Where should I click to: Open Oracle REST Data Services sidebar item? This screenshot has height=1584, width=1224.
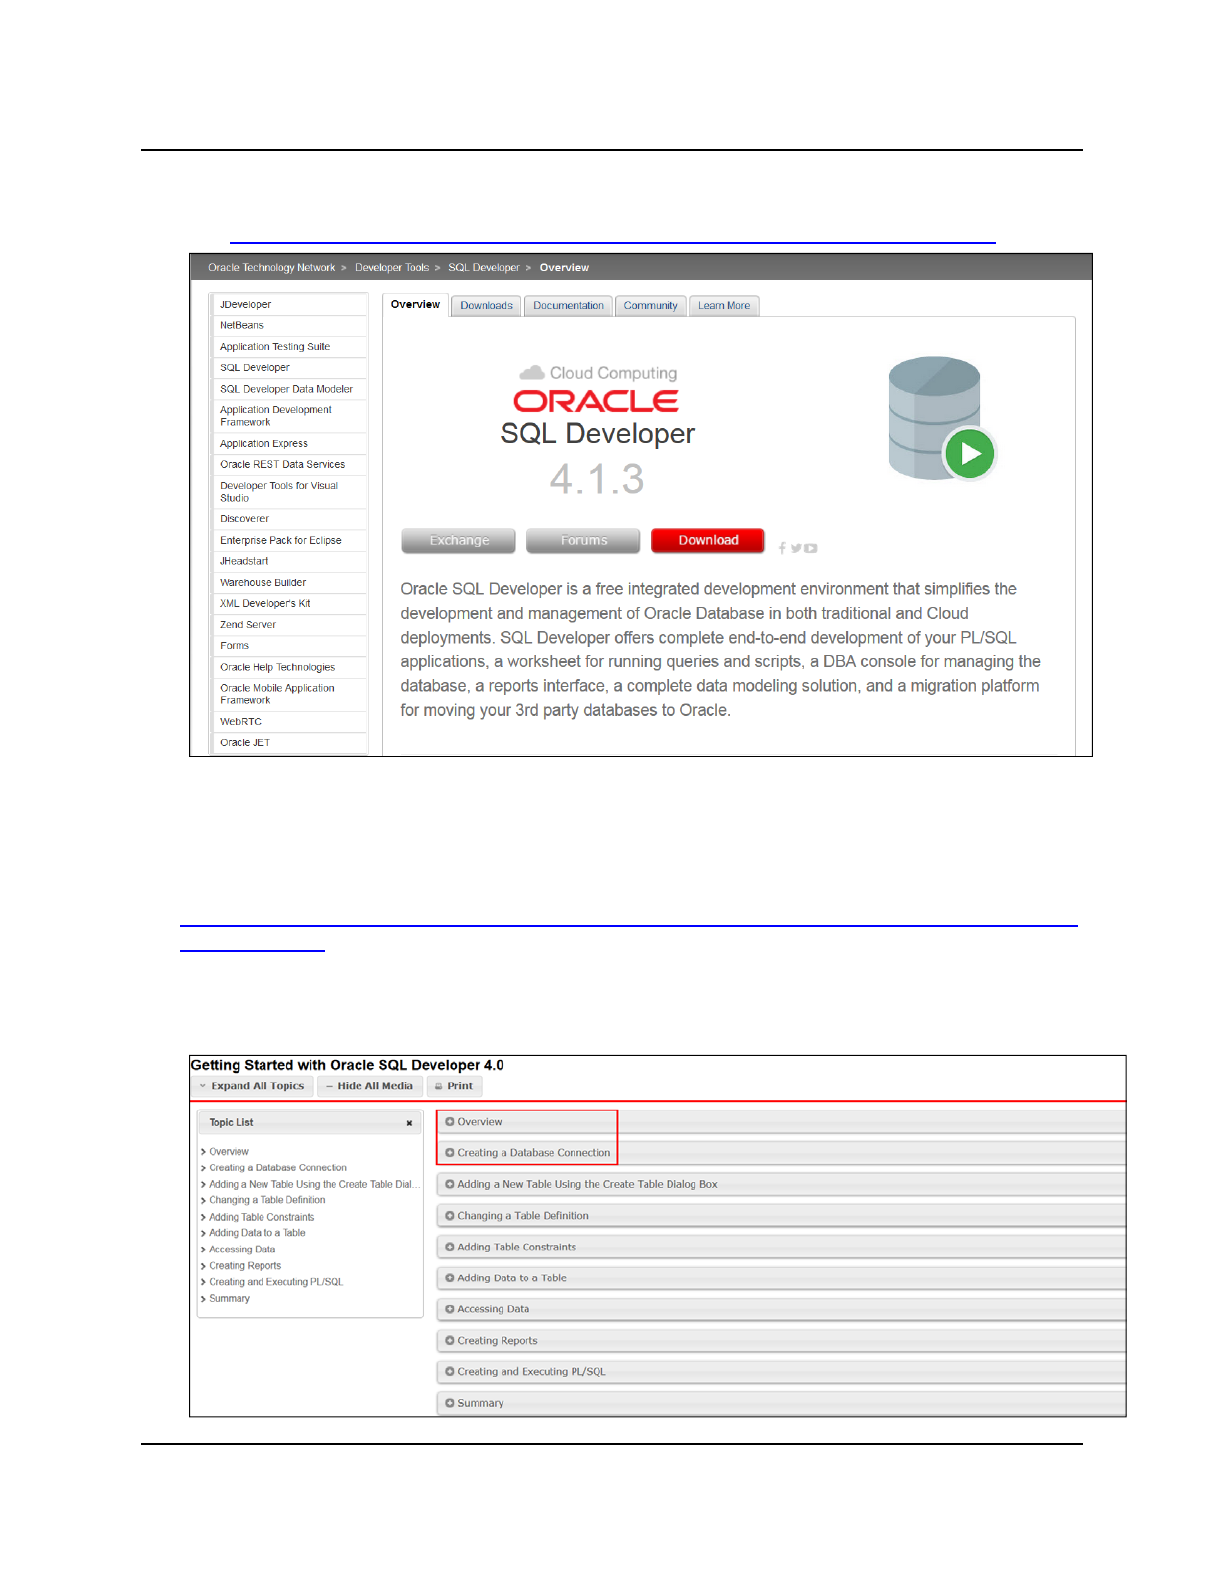point(289,465)
